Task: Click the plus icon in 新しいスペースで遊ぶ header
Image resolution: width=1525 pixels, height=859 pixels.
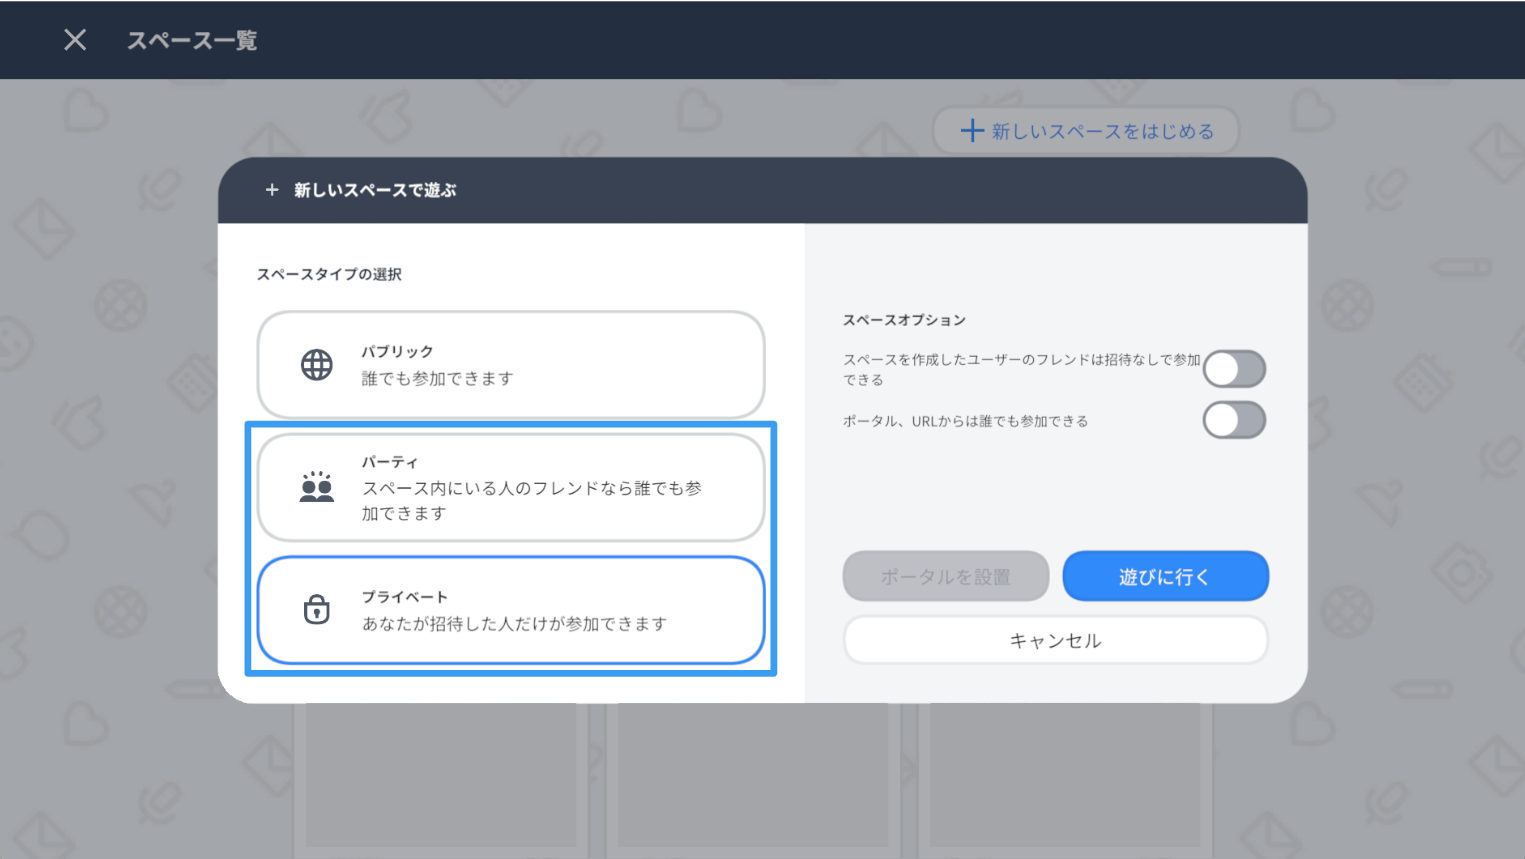Action: point(272,190)
